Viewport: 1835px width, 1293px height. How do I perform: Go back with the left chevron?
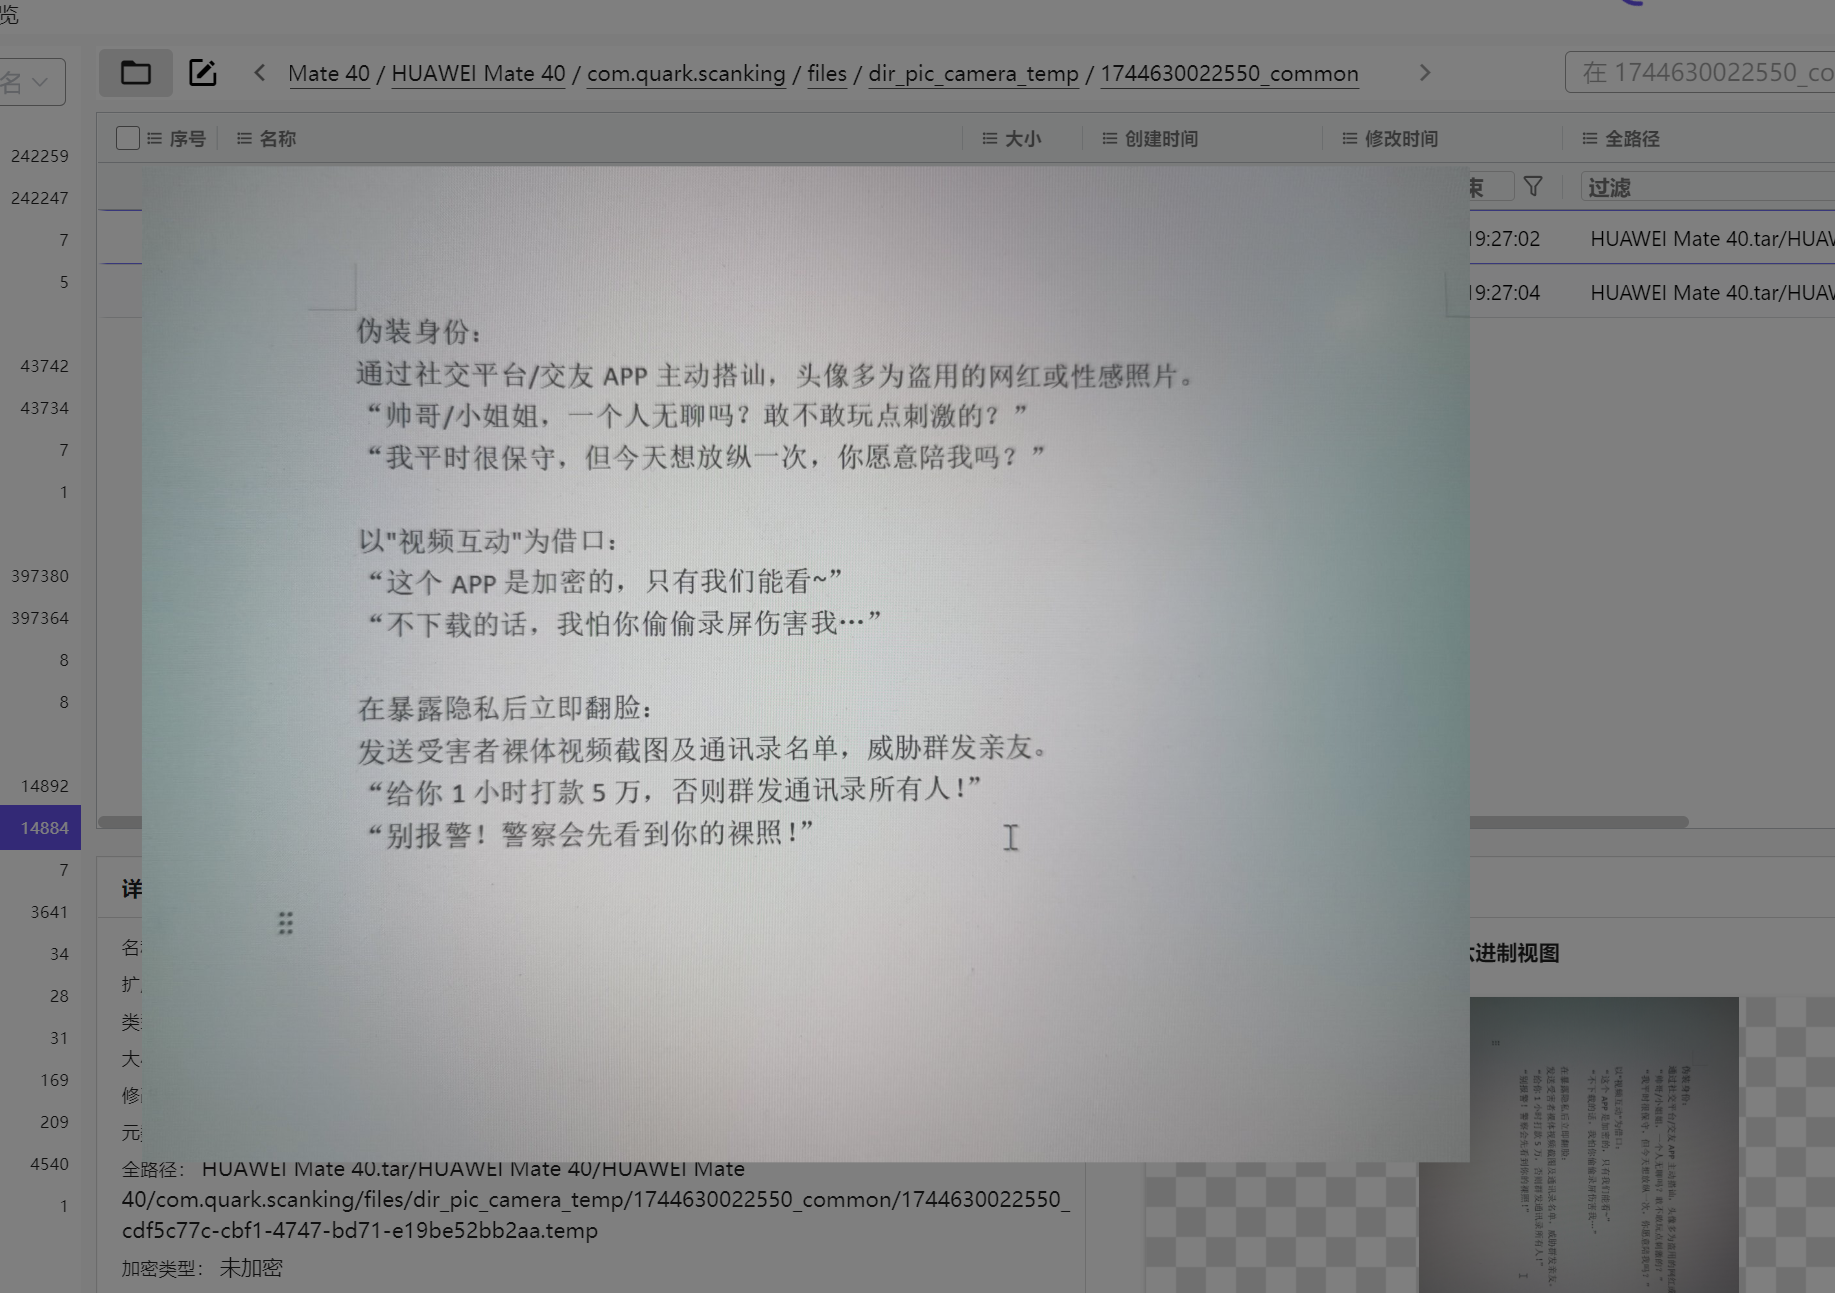tap(260, 73)
